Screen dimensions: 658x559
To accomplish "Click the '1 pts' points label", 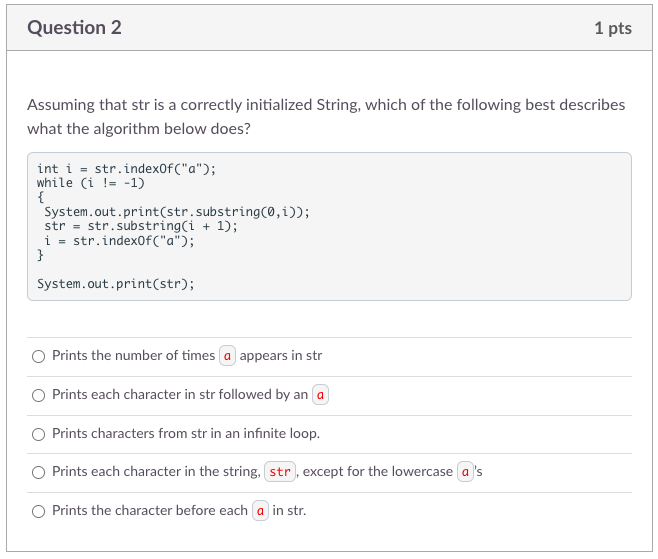I will point(612,28).
